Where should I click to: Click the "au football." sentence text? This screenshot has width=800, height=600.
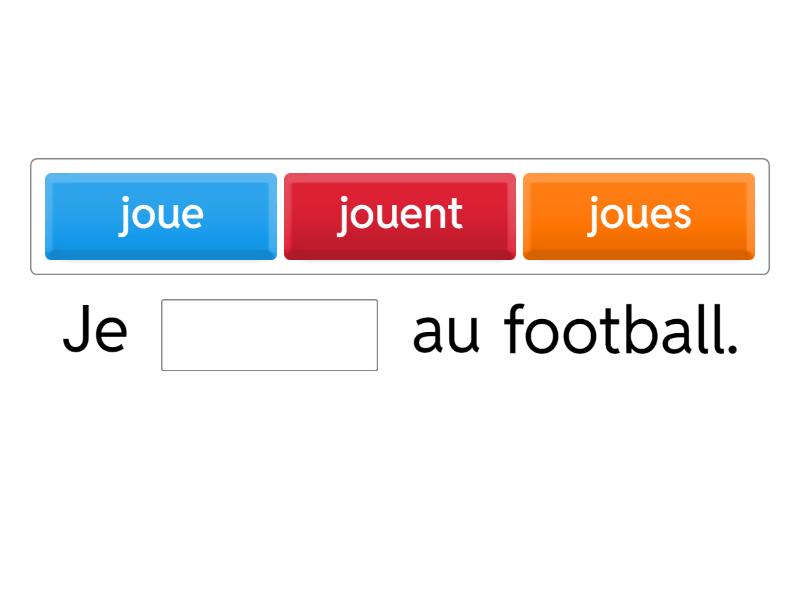point(575,332)
